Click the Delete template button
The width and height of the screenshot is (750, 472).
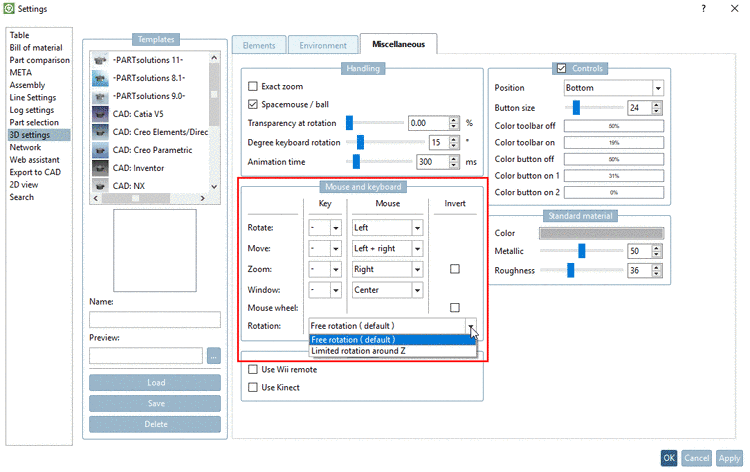pos(155,424)
